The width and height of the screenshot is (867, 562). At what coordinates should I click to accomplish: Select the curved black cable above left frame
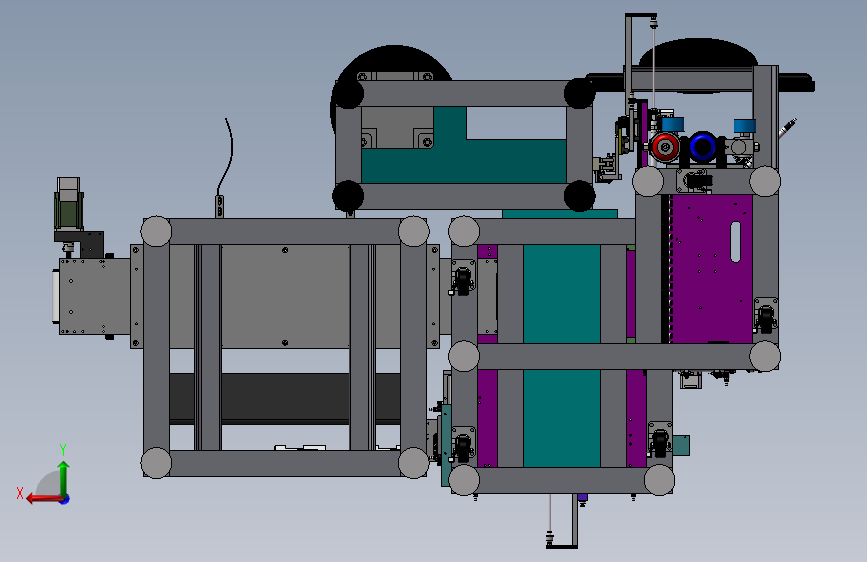click(x=227, y=156)
